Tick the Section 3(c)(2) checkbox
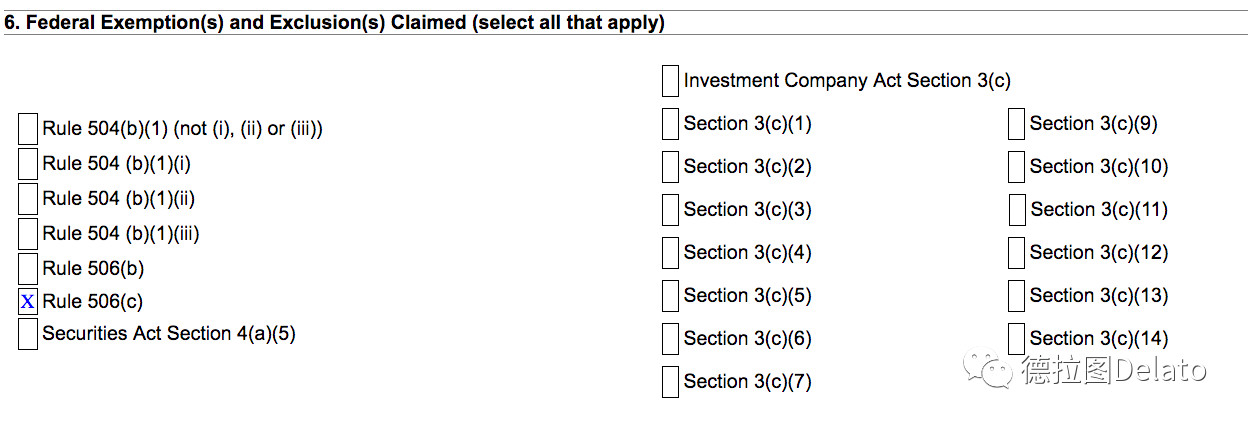This screenshot has height=425, width=1248. coord(670,167)
